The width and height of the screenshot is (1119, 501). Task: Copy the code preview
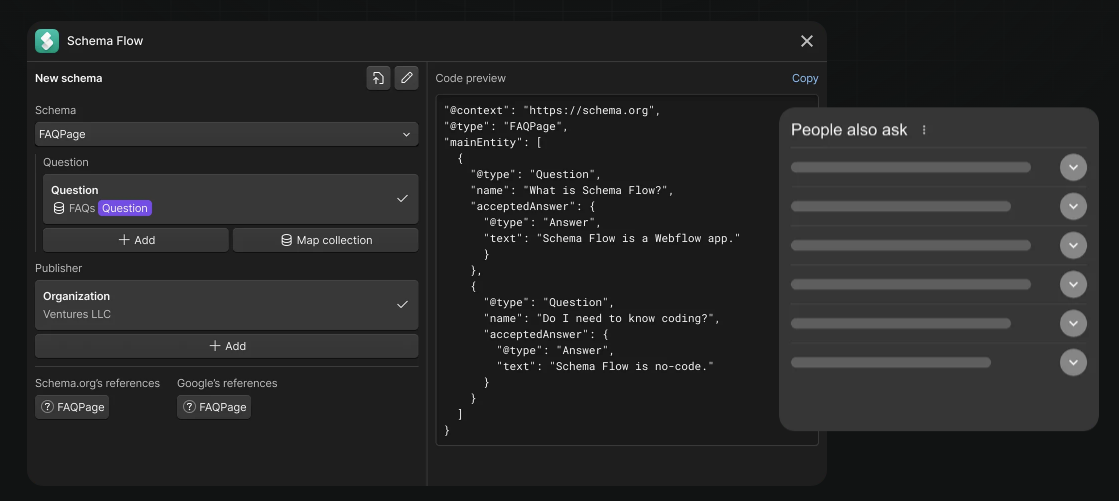804,78
